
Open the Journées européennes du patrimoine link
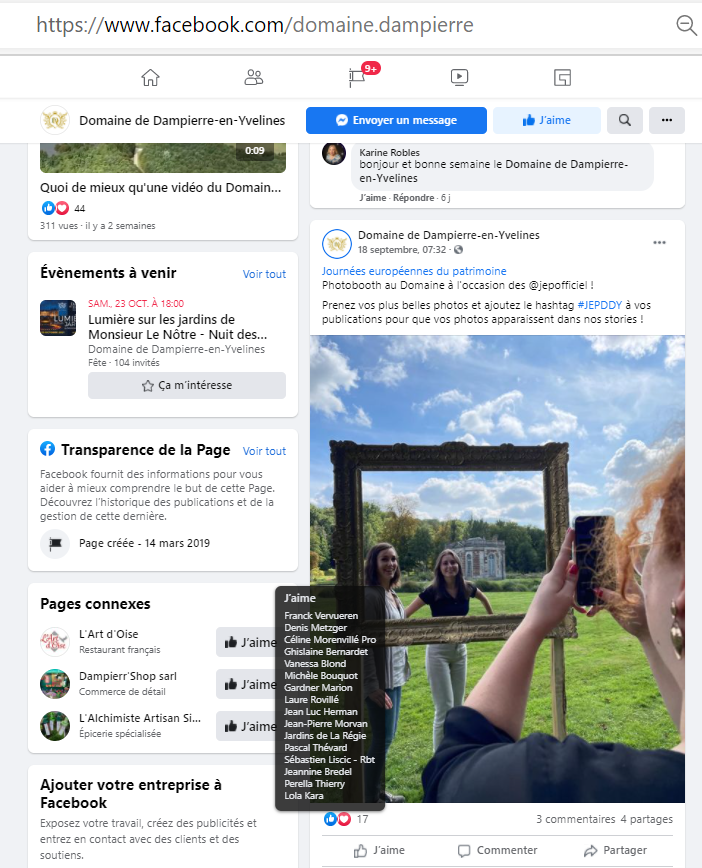[414, 271]
